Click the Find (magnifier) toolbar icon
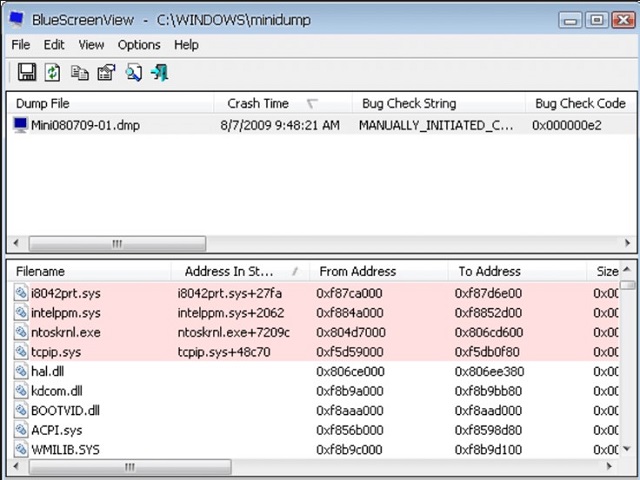This screenshot has width=640, height=480. [x=133, y=72]
